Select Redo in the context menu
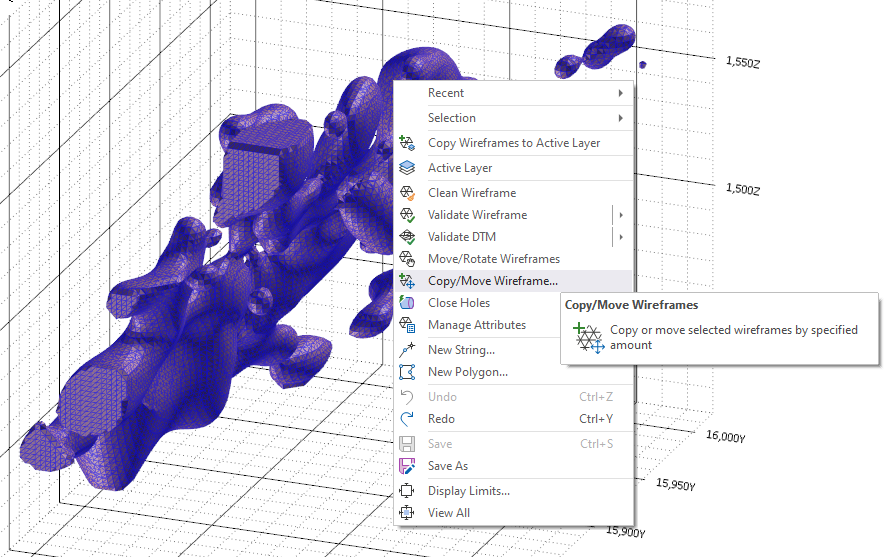Screen dimensions: 890x557 441,419
